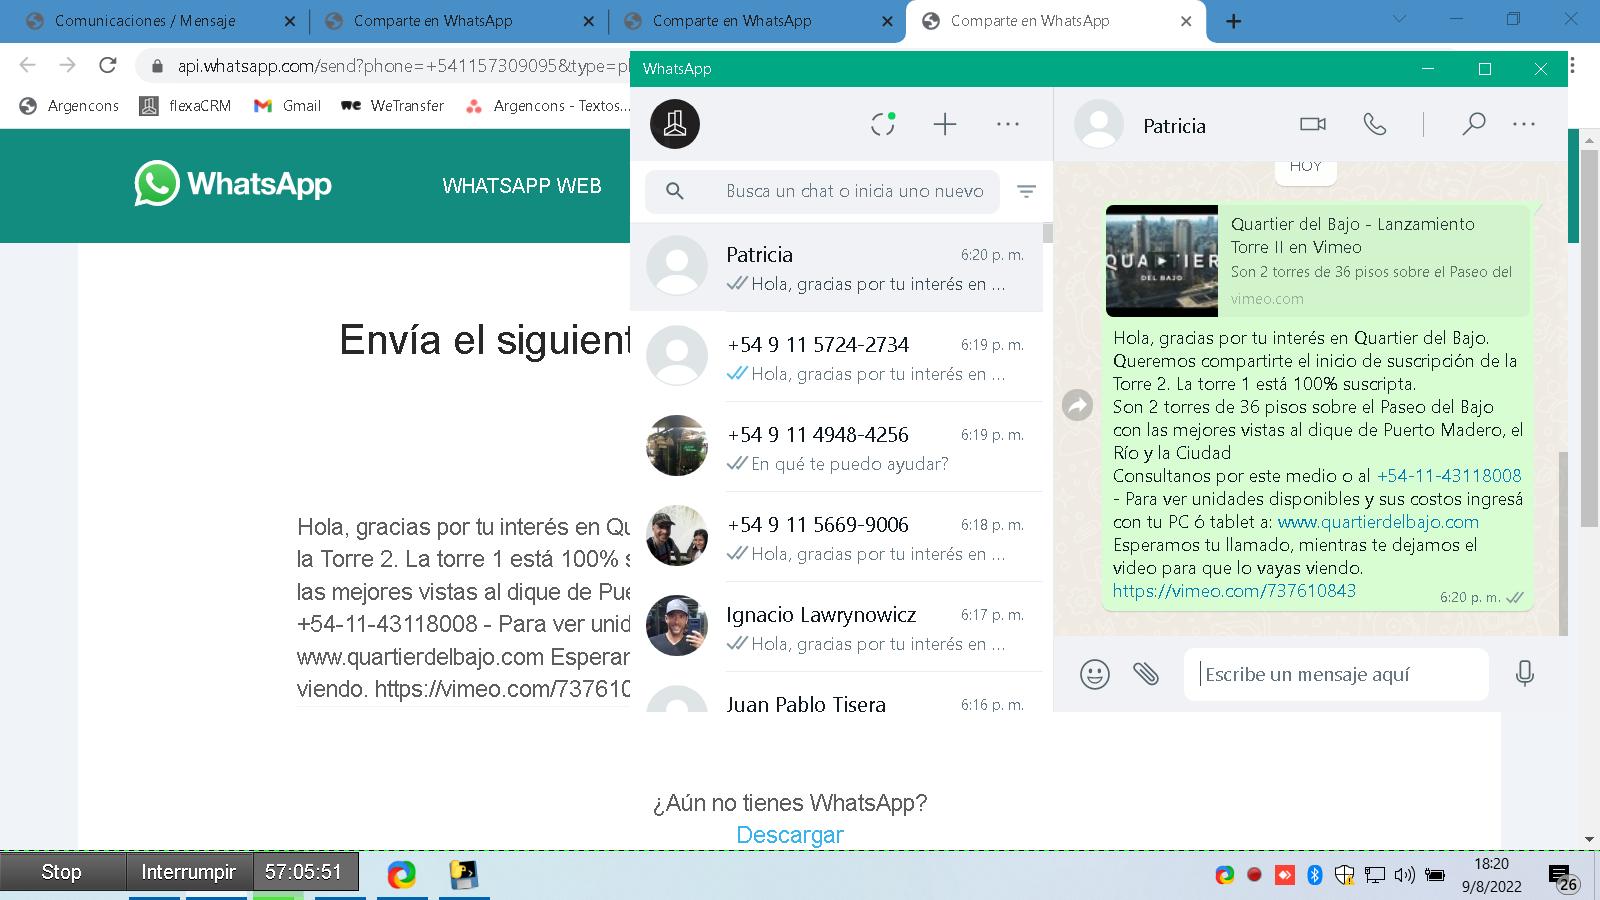Click the battery icon in tray
This screenshot has width=1600, height=900.
pyautogui.click(x=1435, y=875)
